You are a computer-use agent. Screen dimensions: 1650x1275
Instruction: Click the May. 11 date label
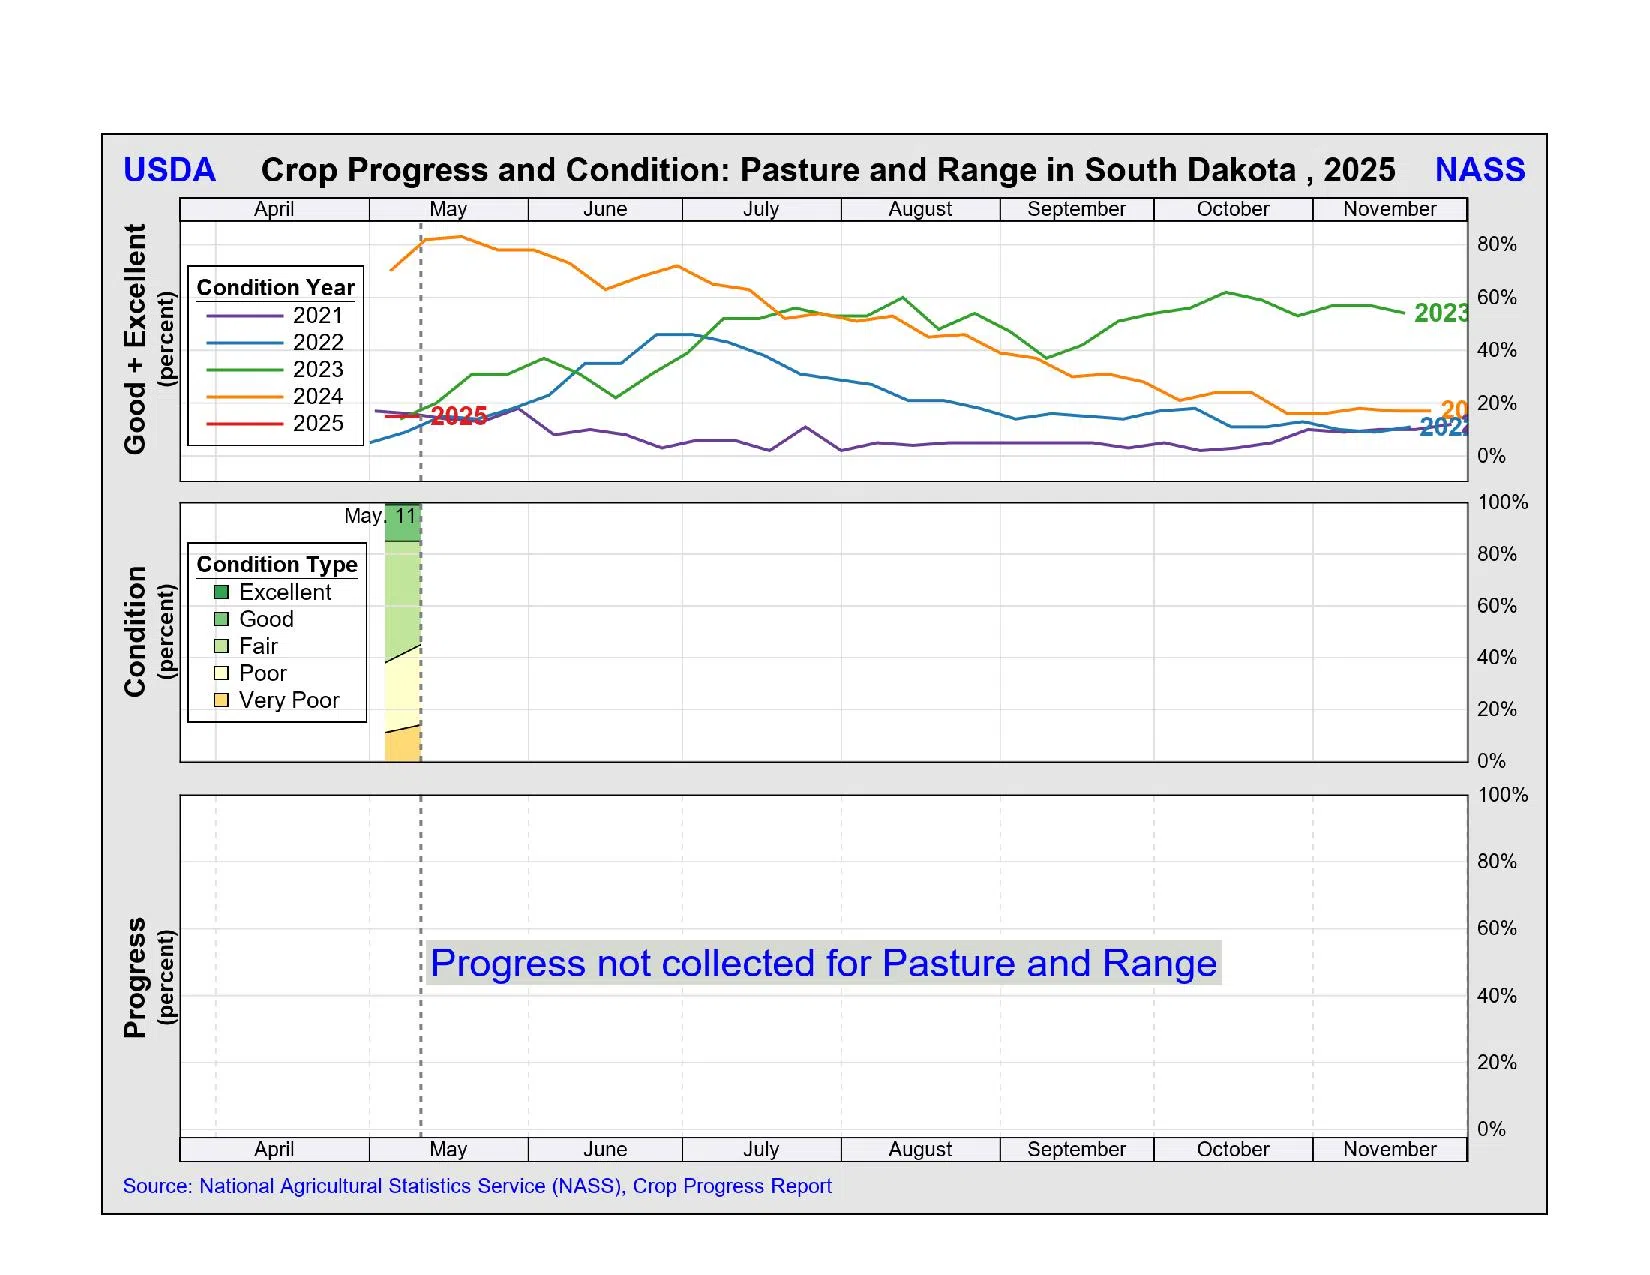(x=380, y=516)
